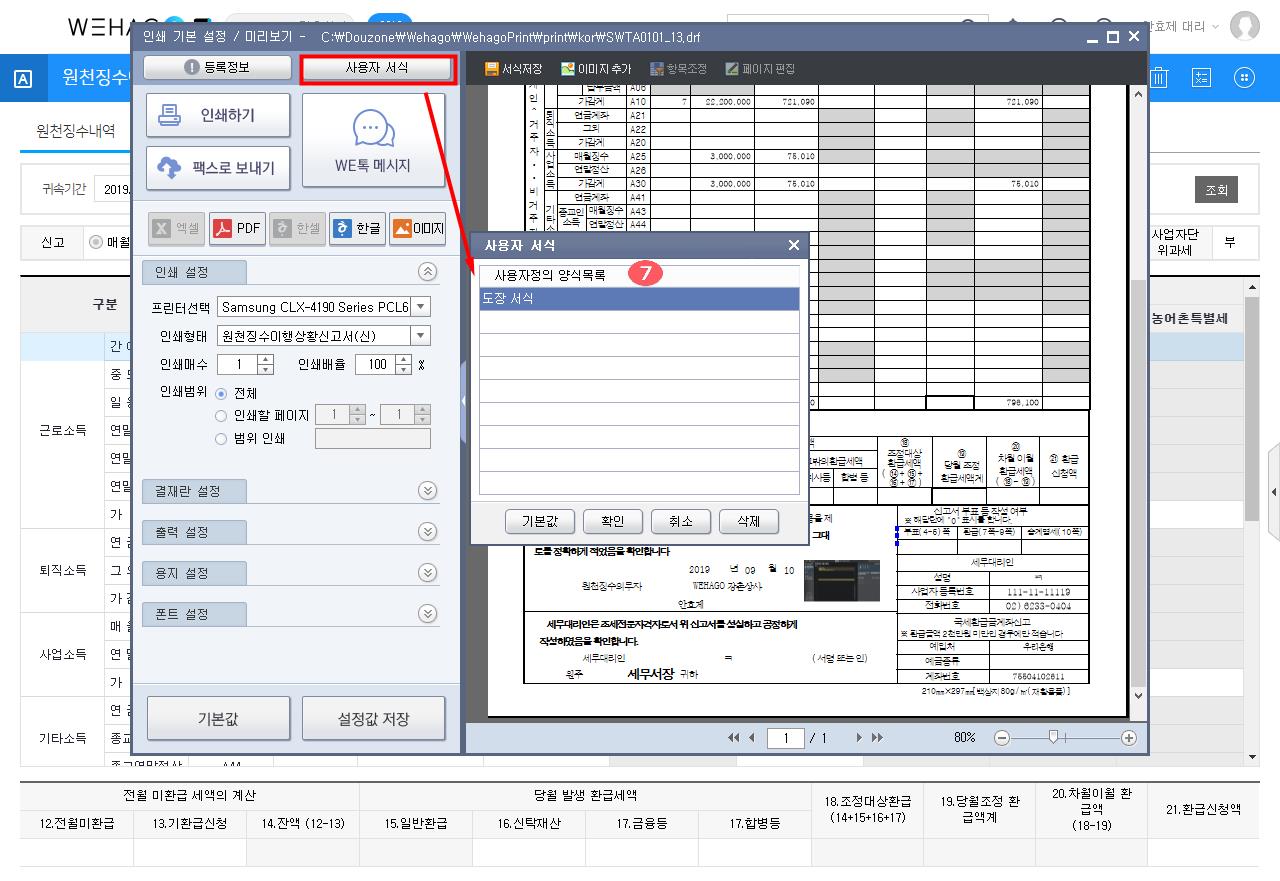Select 도장 서식 in the list
1280x881 pixels.
(639, 299)
